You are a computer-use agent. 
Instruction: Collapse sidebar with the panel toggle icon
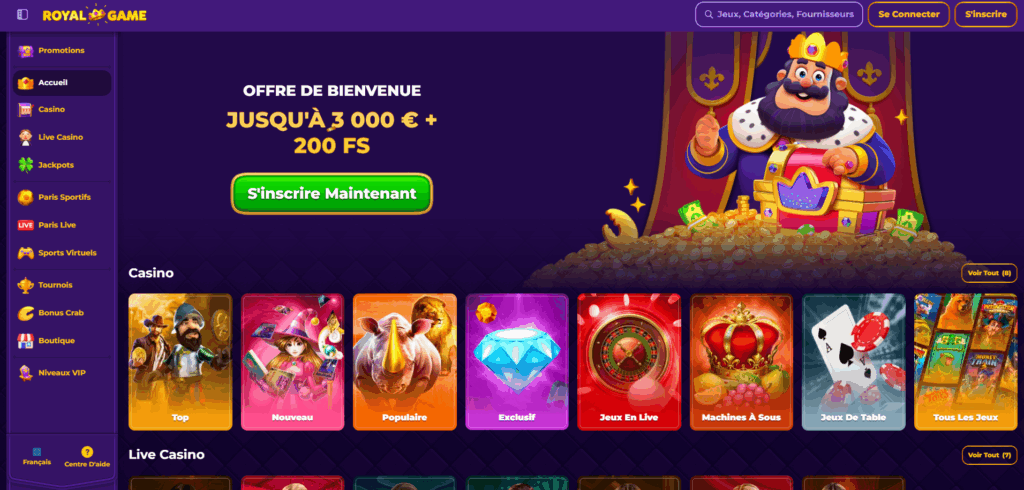tap(22, 14)
